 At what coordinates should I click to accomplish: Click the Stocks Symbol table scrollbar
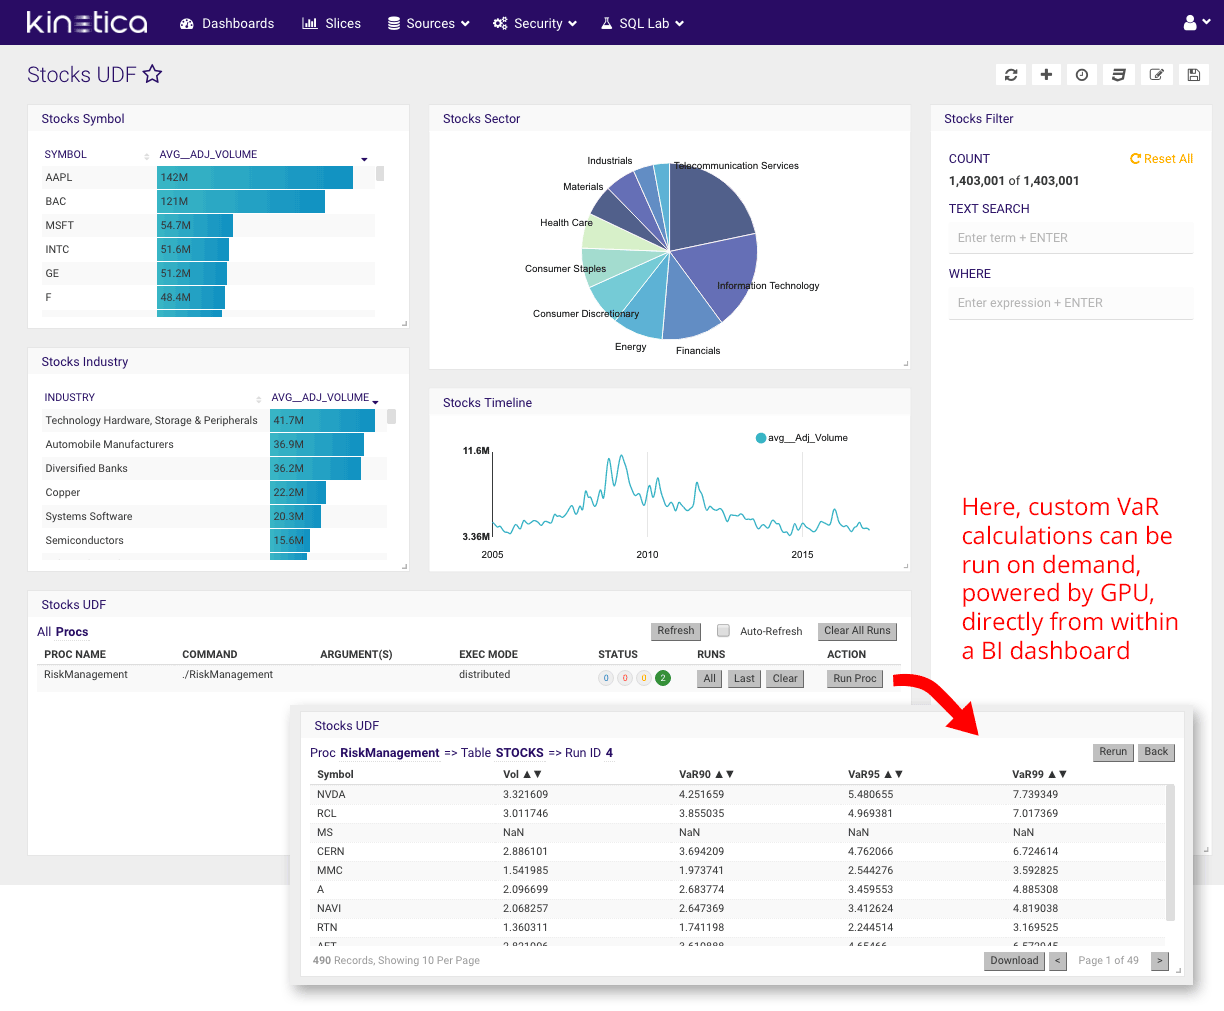(x=380, y=173)
